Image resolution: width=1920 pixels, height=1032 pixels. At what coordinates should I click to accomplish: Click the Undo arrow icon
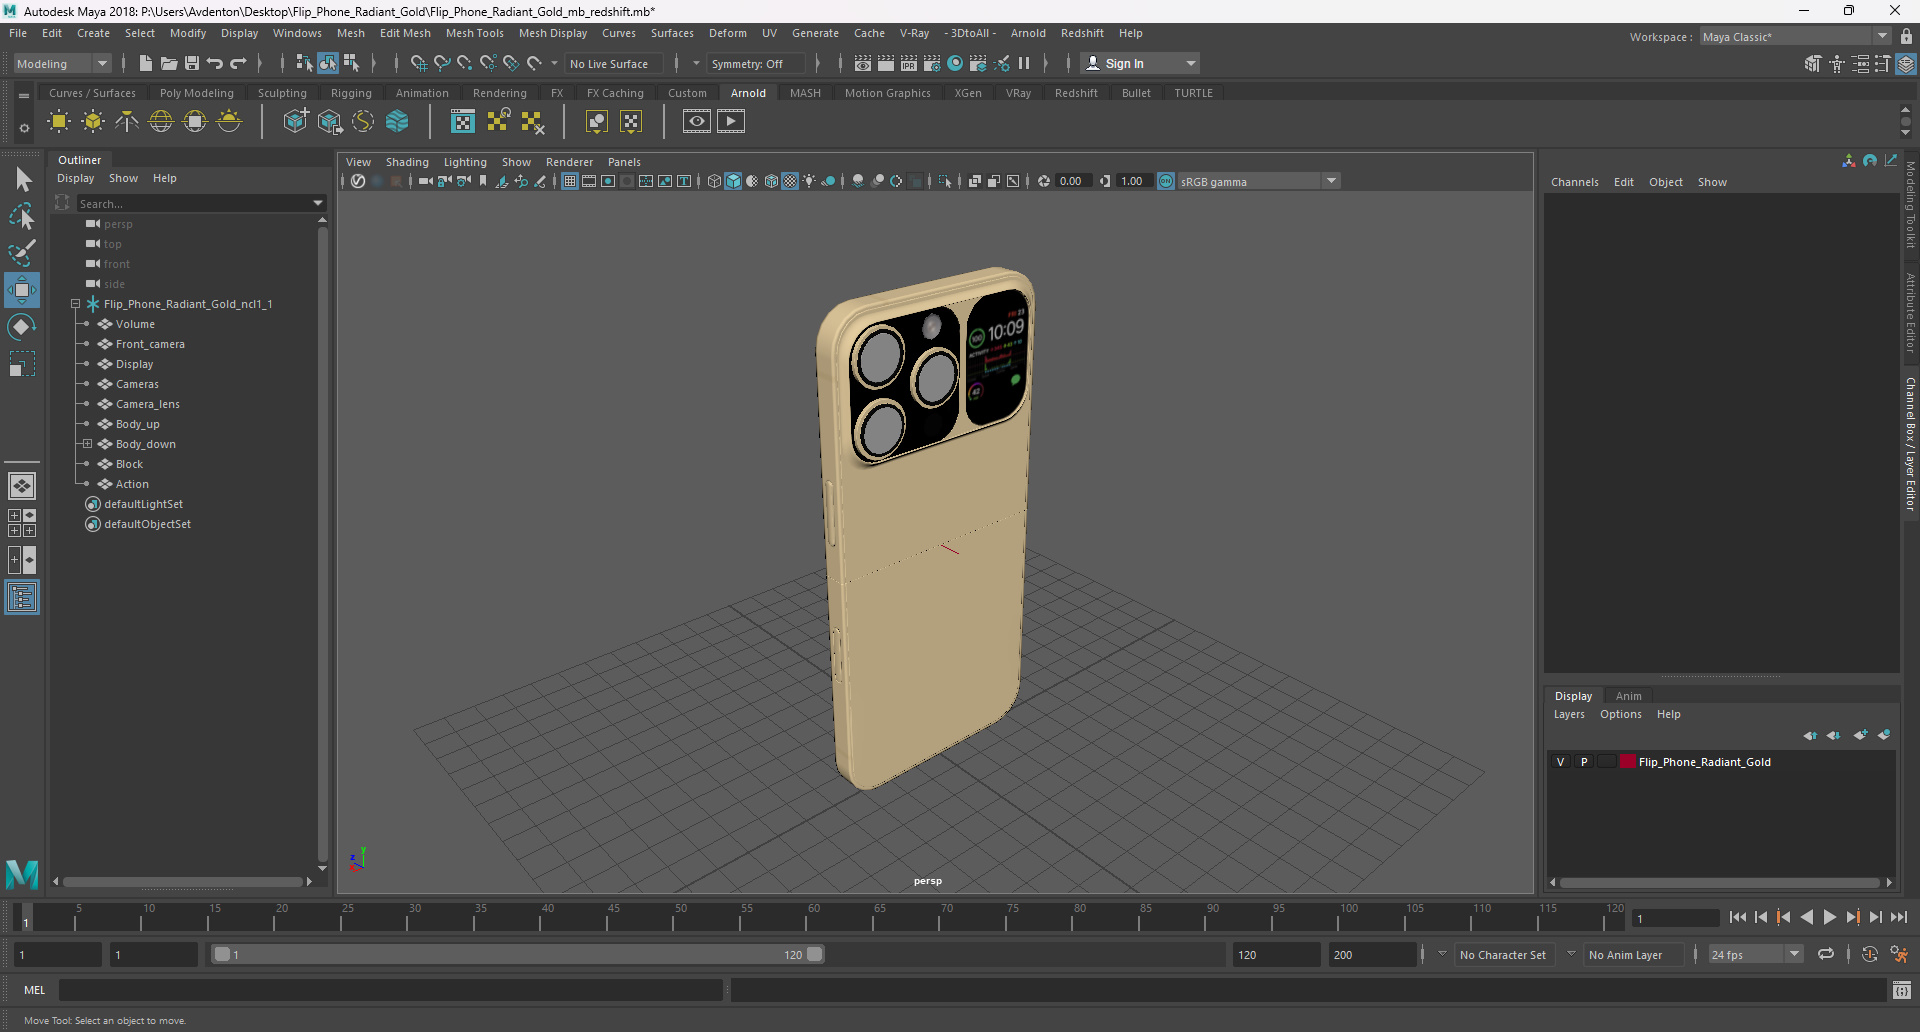215,63
